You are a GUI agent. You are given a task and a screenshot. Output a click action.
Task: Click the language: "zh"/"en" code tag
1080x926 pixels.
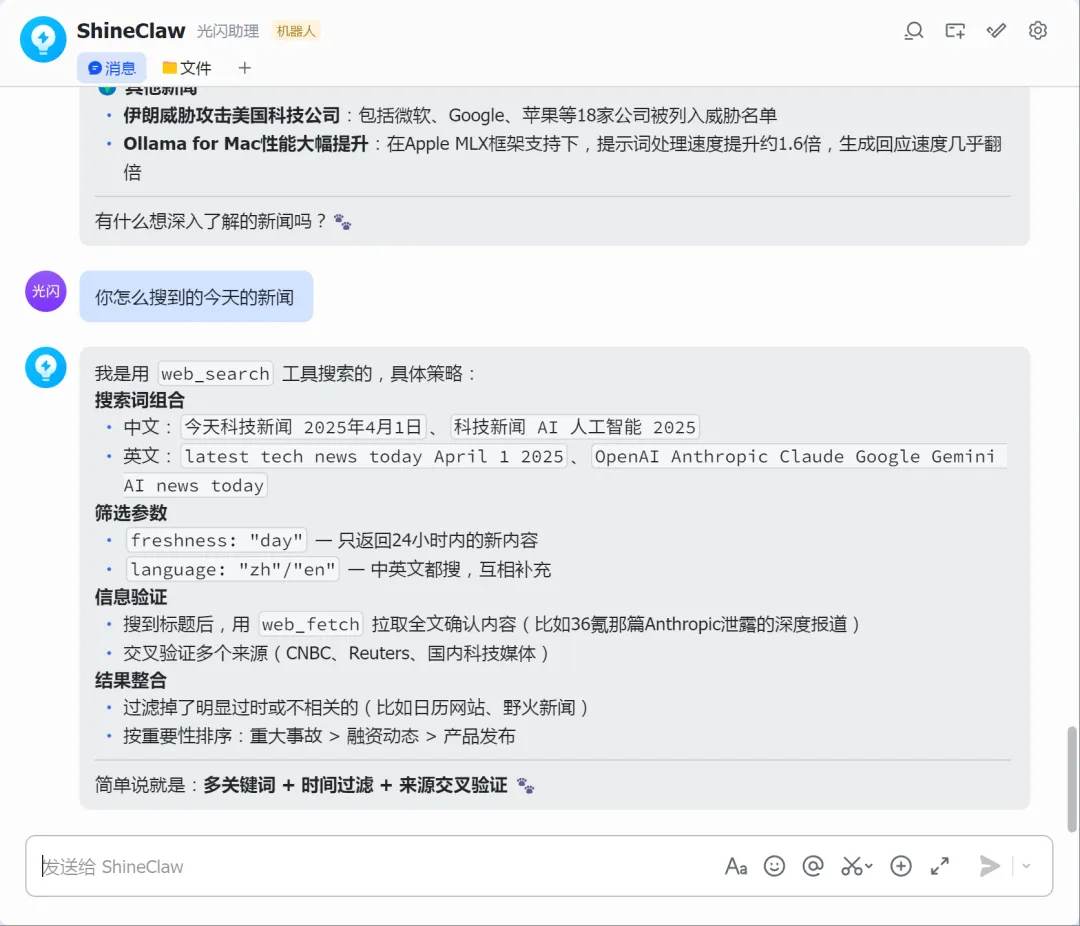click(x=233, y=569)
